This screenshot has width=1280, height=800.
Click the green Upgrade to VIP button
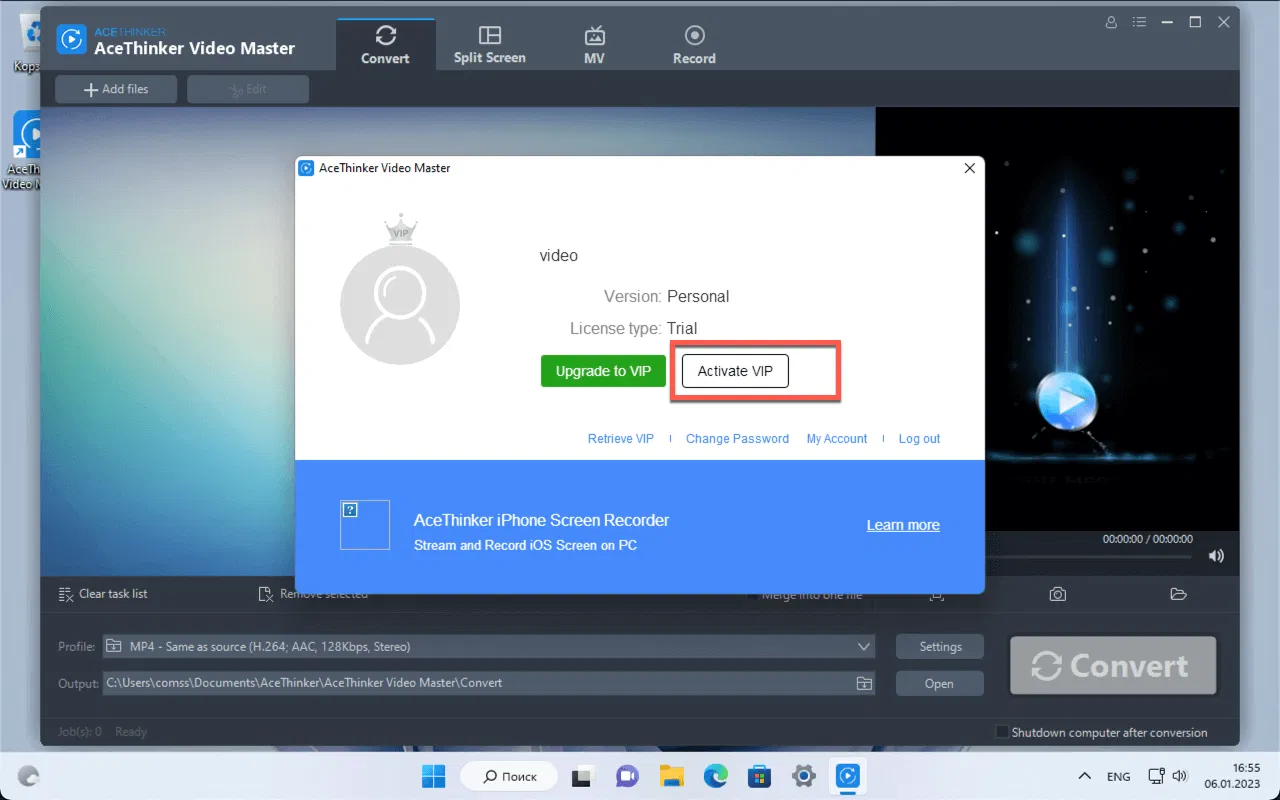603,371
